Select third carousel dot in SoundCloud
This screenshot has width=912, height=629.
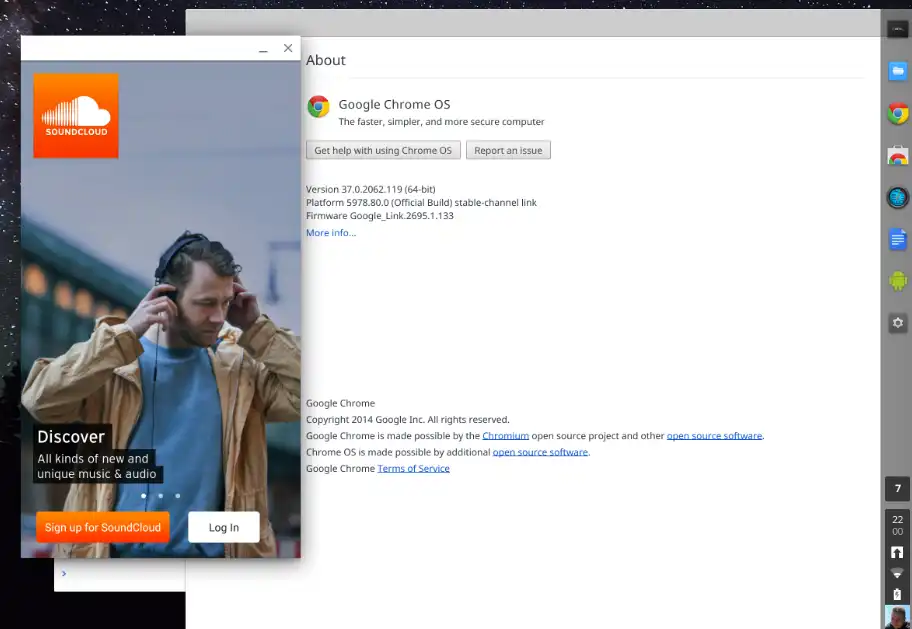pos(177,496)
